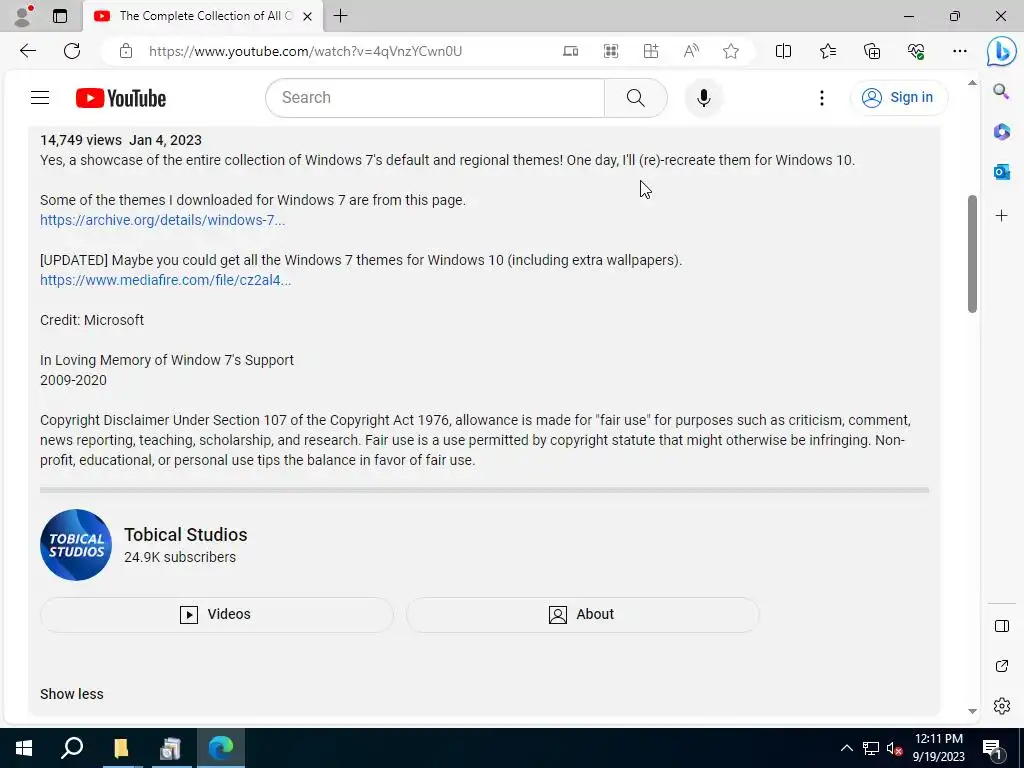Open Favorites list icon
Image resolution: width=1024 pixels, height=768 pixels.
[x=827, y=51]
